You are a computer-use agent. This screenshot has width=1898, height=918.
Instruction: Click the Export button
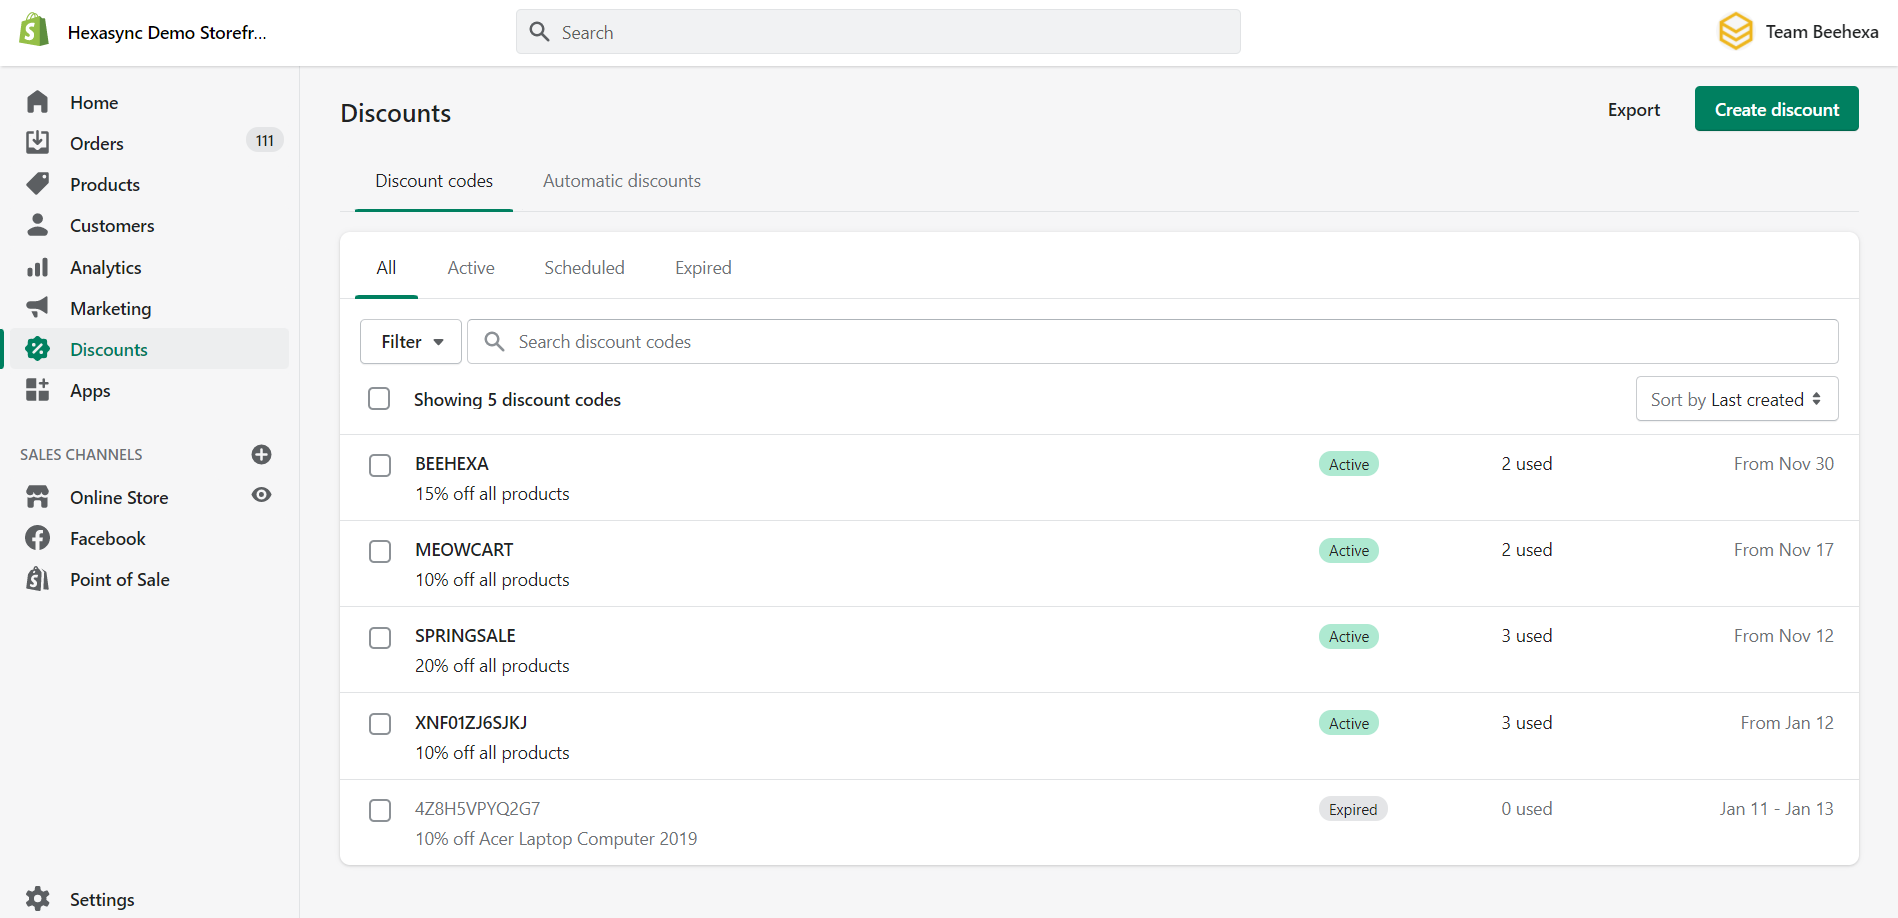pyautogui.click(x=1634, y=110)
